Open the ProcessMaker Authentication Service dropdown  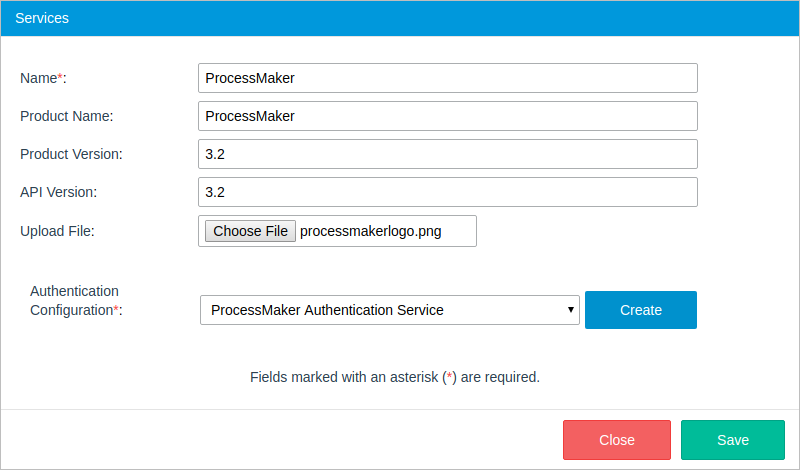(390, 310)
